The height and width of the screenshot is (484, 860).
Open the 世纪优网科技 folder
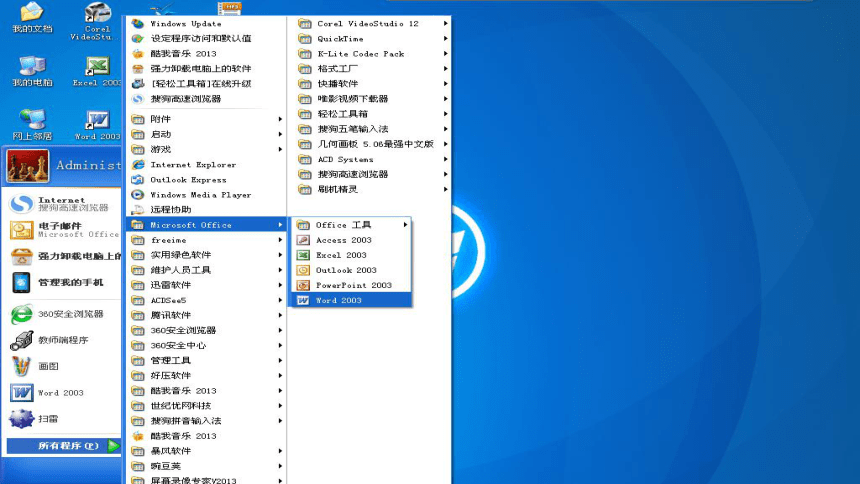[x=206, y=406]
